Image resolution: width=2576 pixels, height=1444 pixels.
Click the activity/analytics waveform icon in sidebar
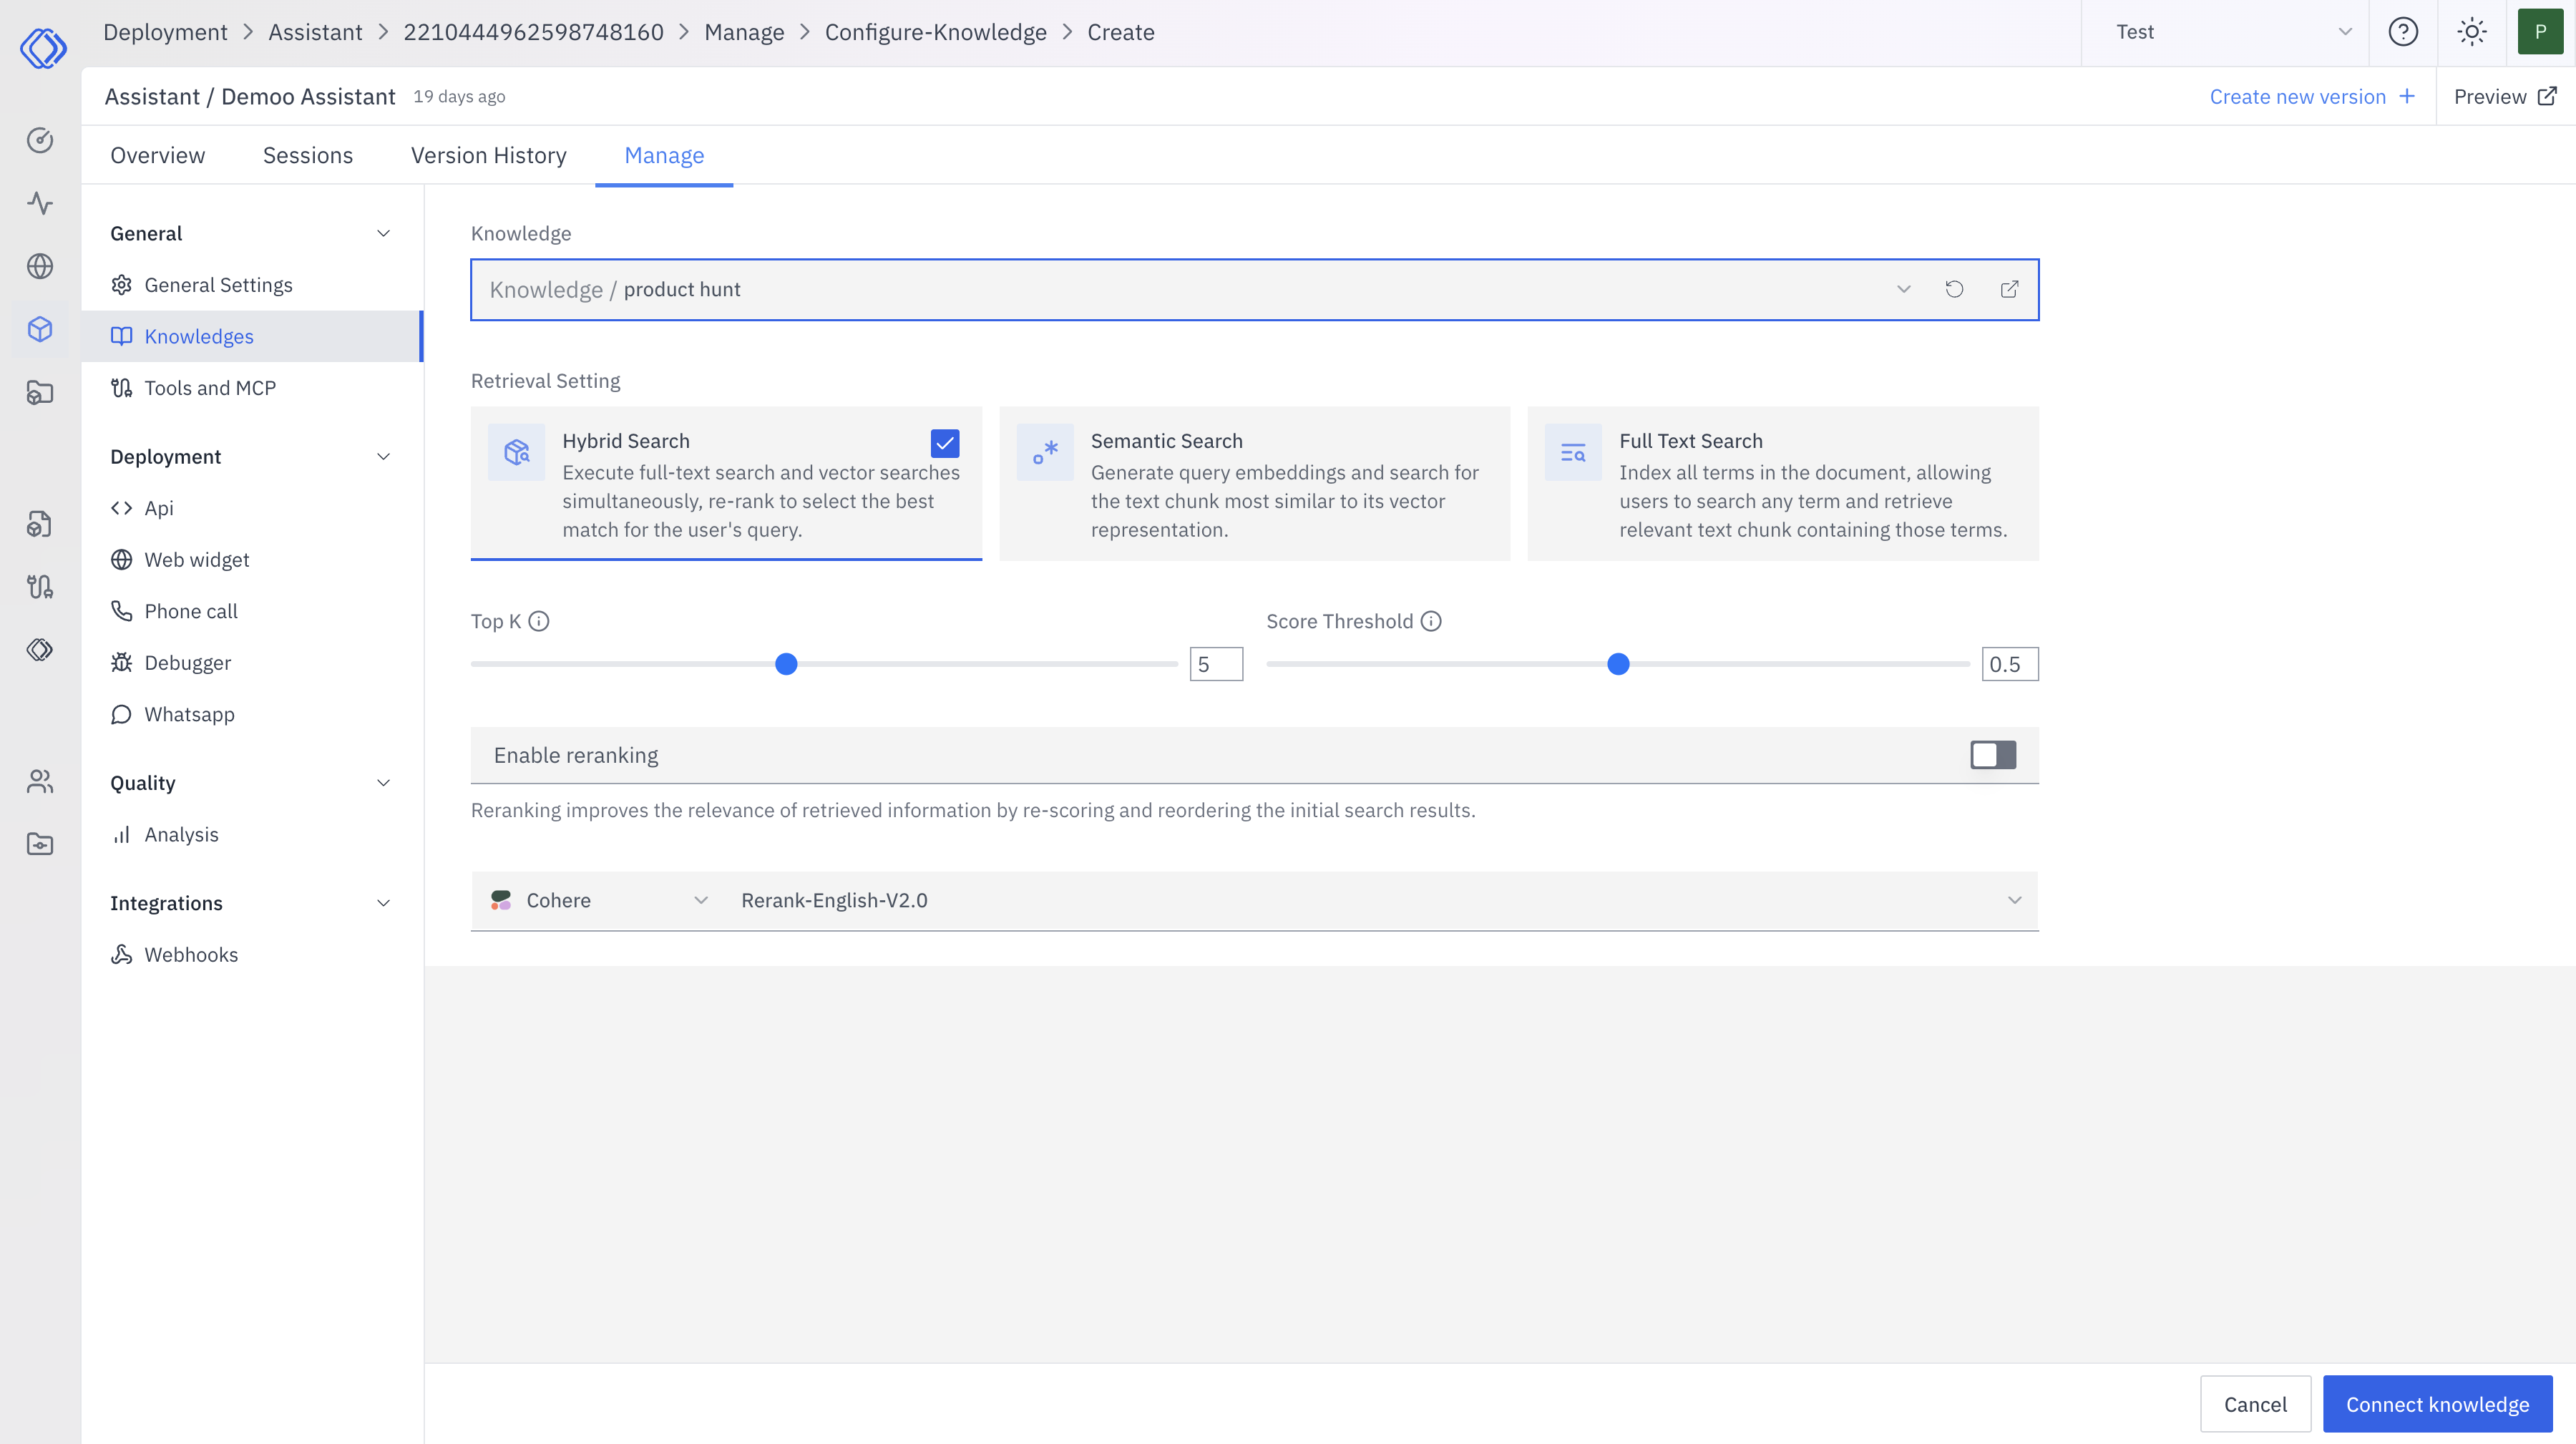40,203
